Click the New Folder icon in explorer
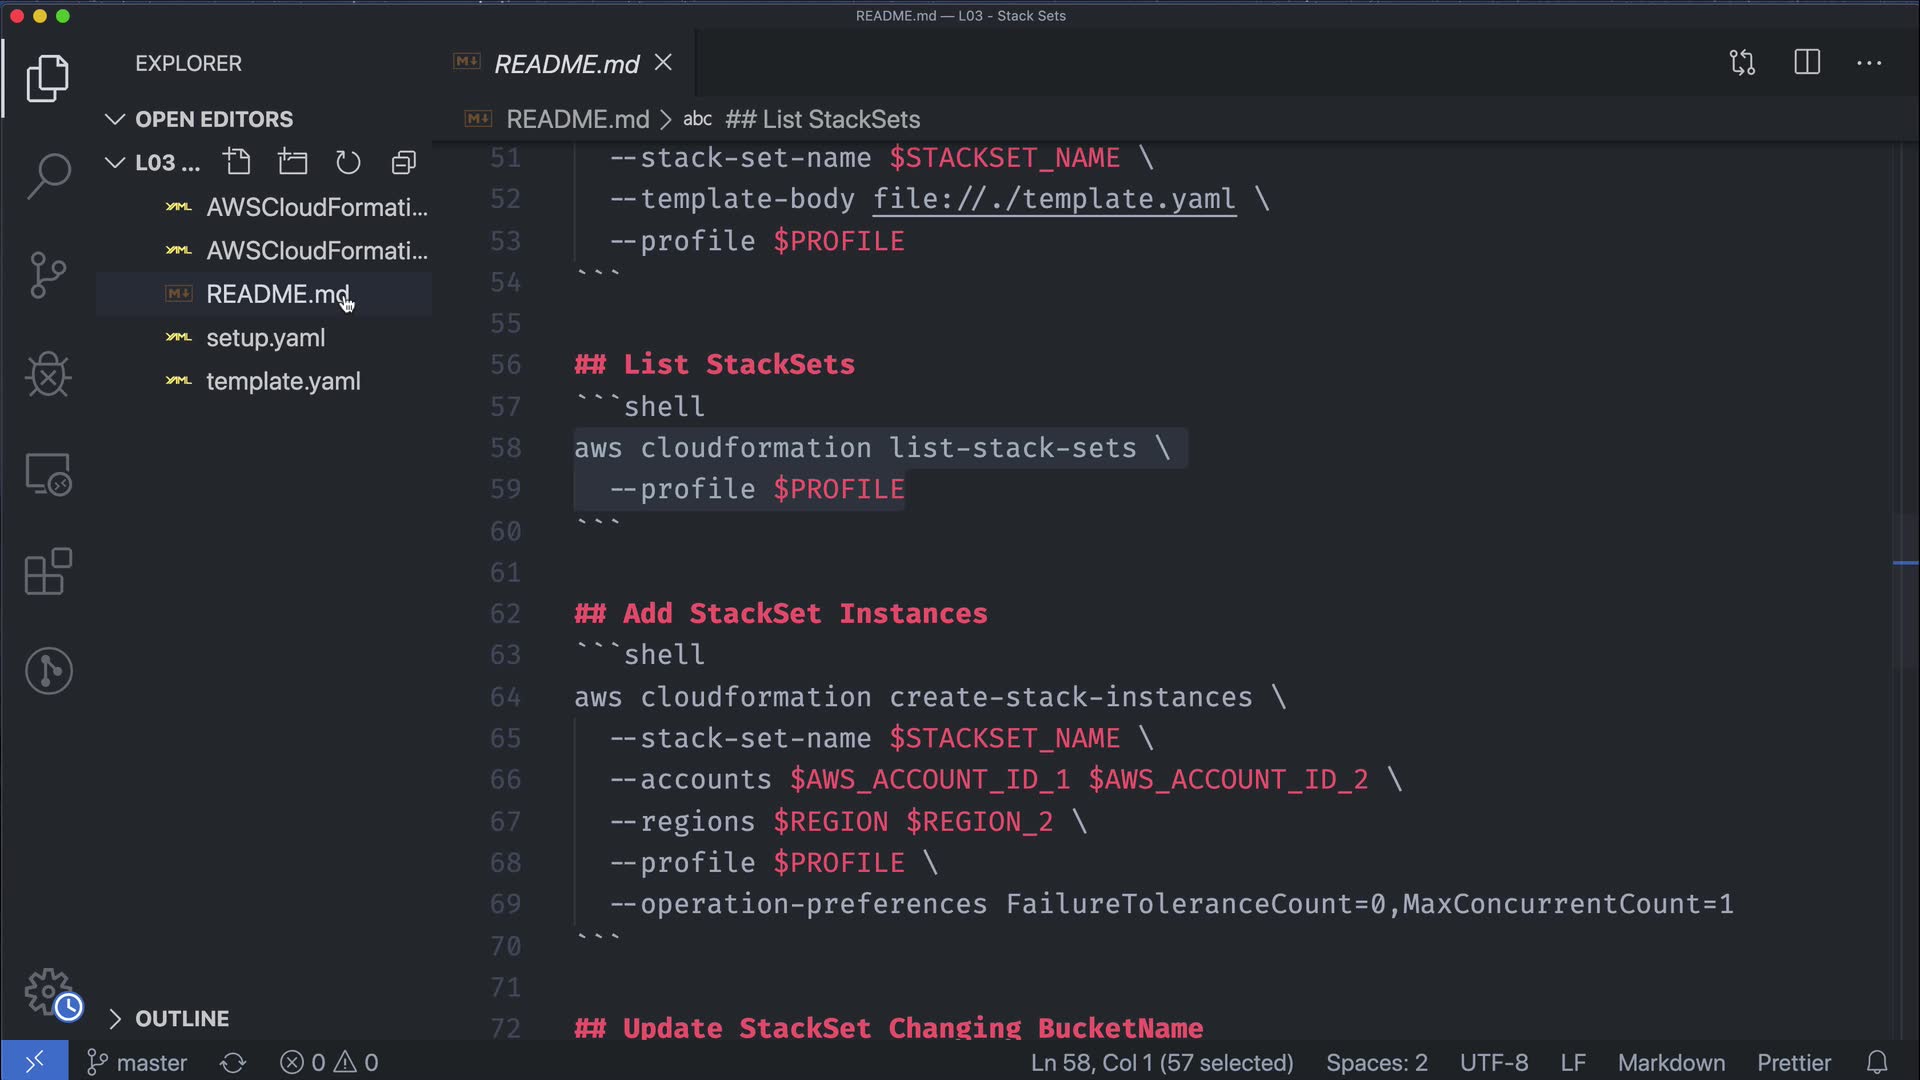This screenshot has width=1920, height=1080. click(x=293, y=162)
